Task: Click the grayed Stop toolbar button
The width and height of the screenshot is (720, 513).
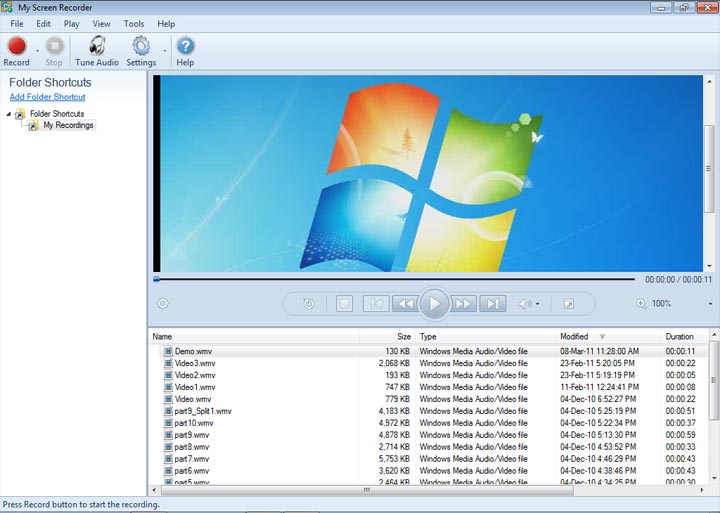Action: tap(54, 51)
